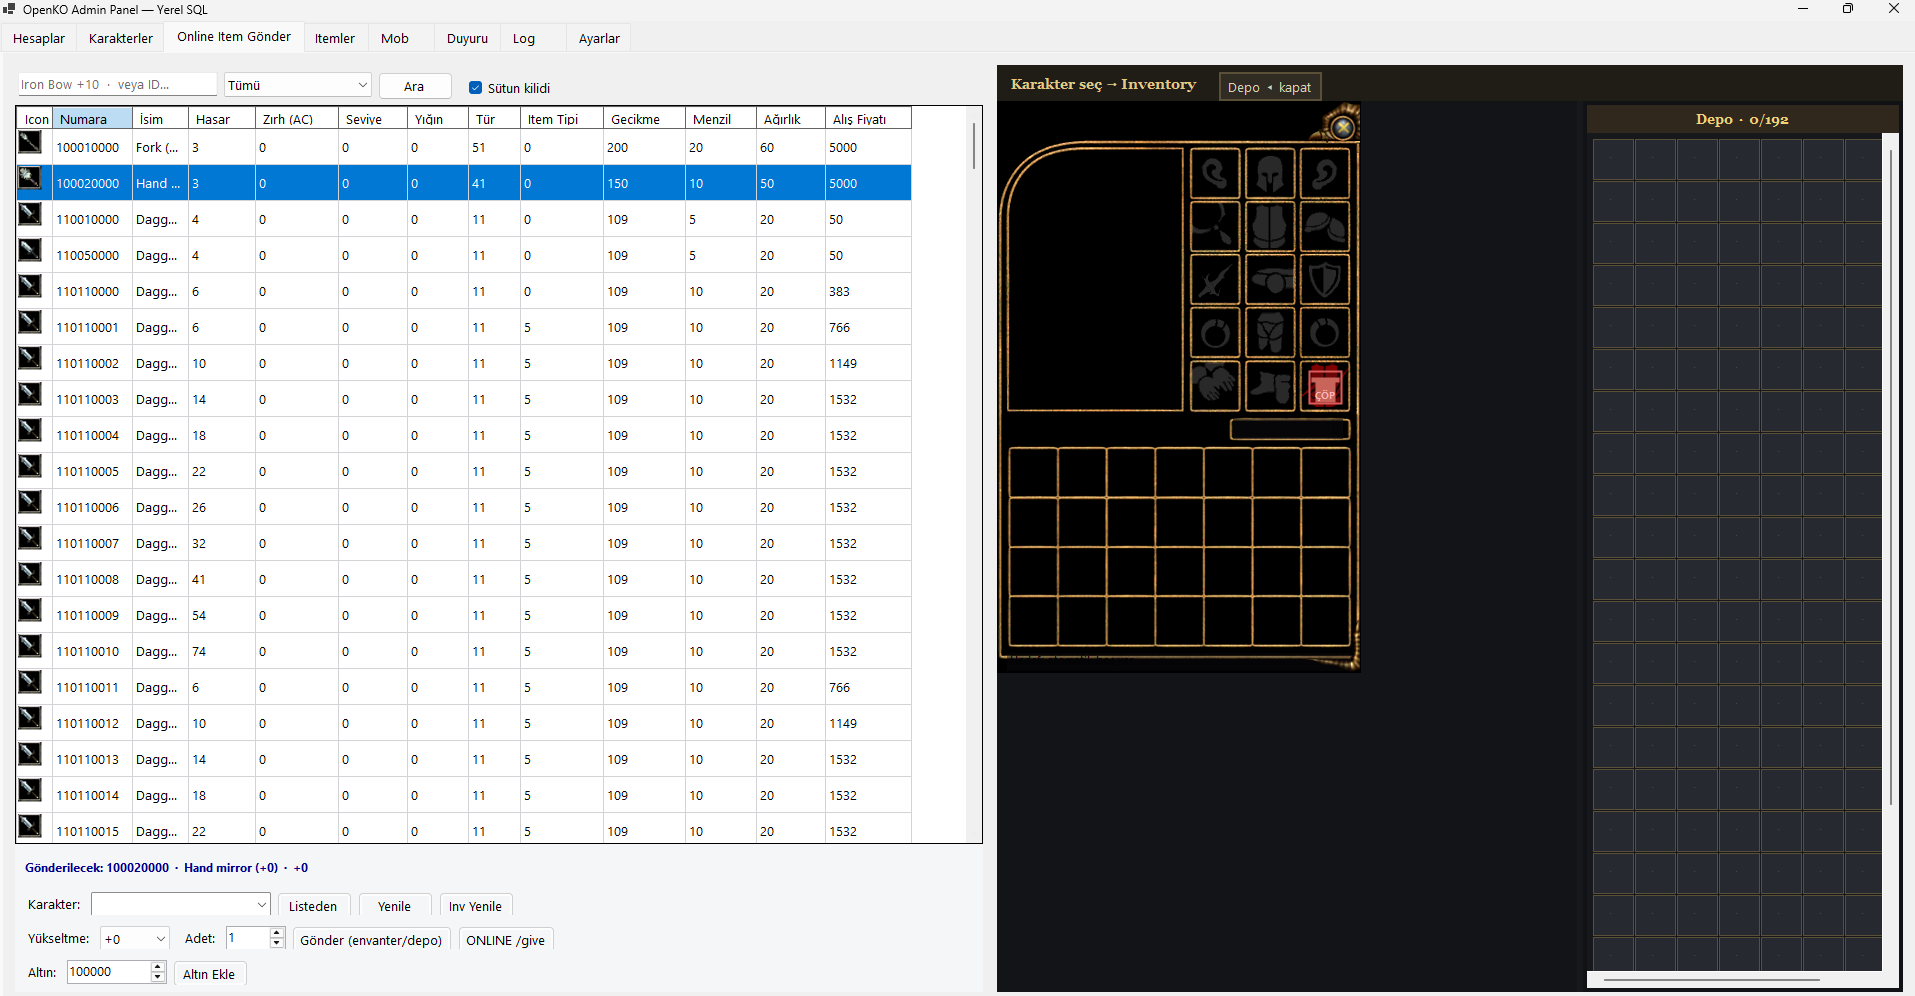
Task: Open the Karakter combo box
Action: click(181, 904)
